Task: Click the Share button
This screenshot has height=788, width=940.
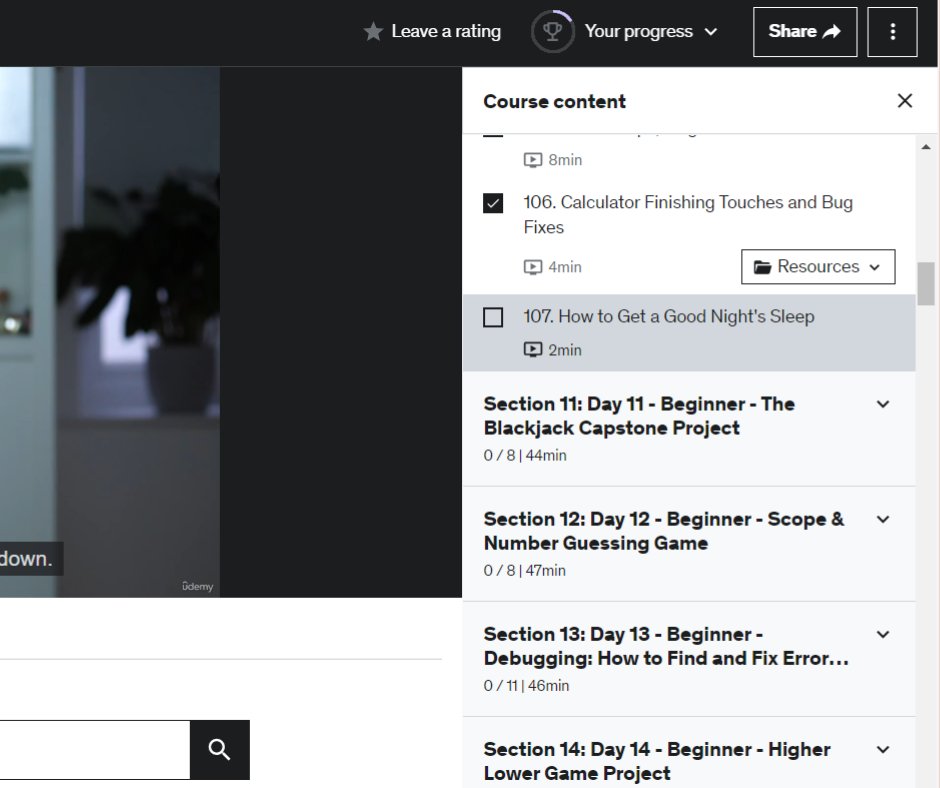Action: point(805,32)
